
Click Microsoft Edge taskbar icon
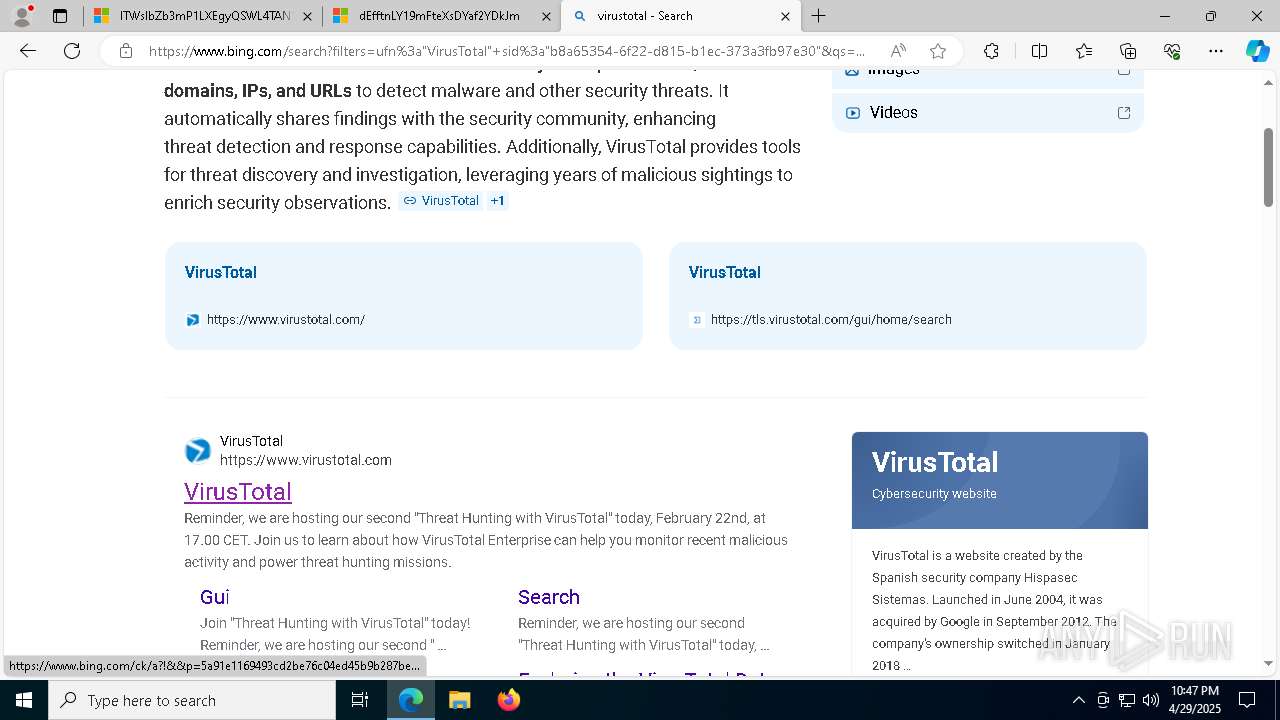pyautogui.click(x=411, y=700)
